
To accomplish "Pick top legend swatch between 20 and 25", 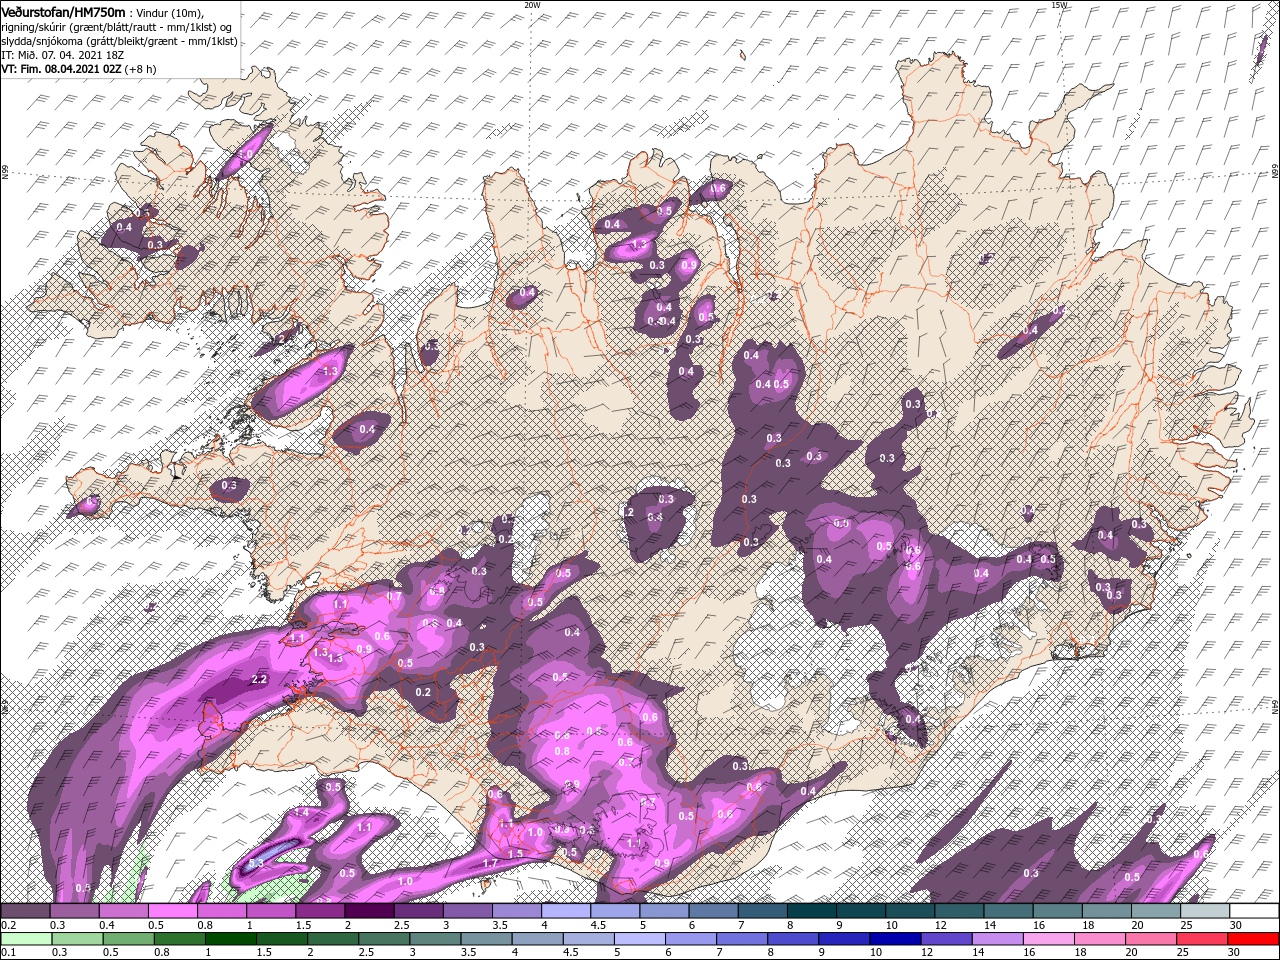I will click(1156, 911).
